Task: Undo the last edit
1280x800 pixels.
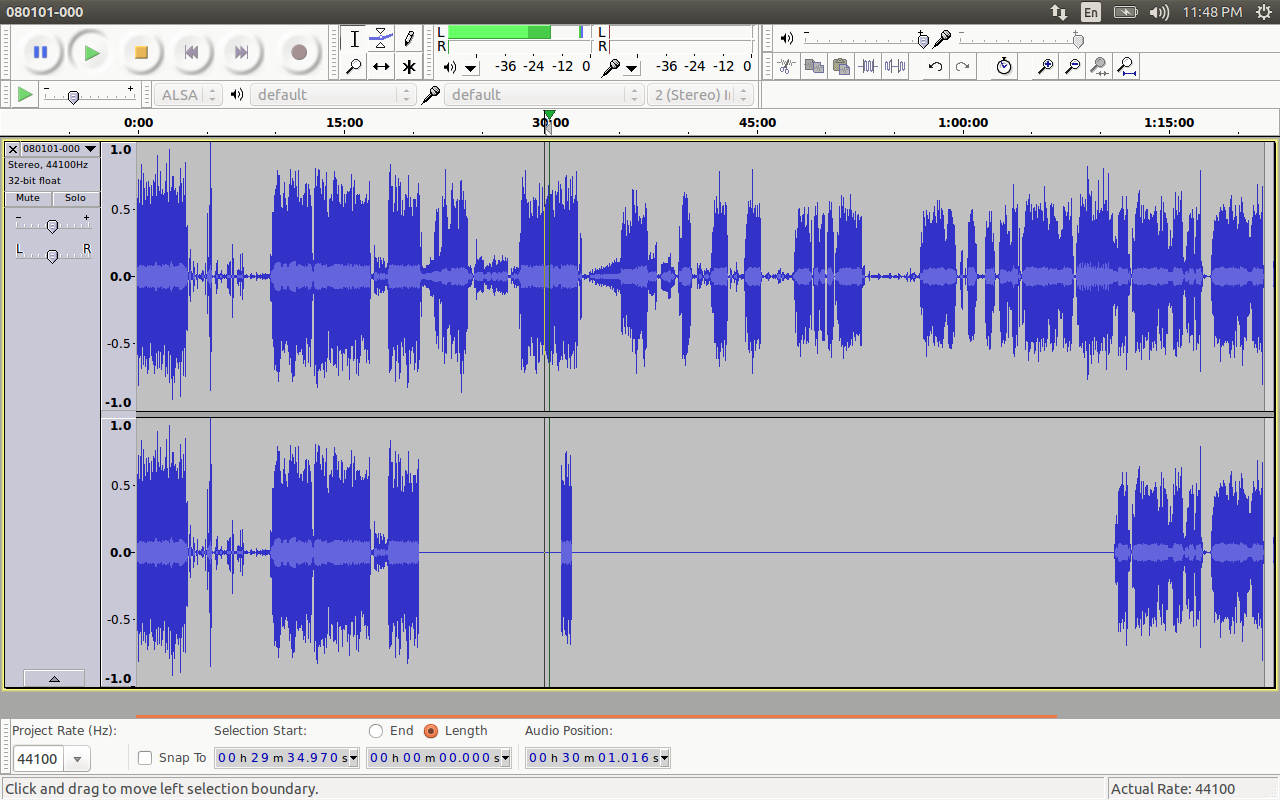Action: 935,67
